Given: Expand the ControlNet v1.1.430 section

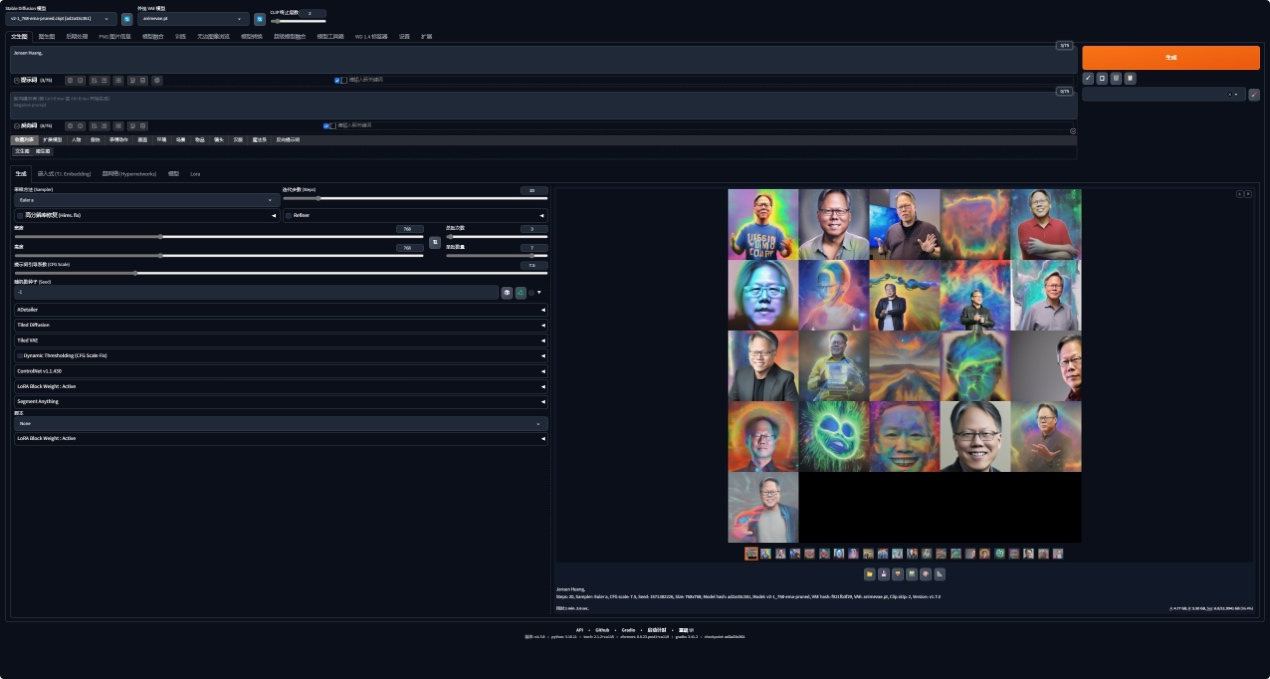Looking at the screenshot, I should (x=280, y=371).
